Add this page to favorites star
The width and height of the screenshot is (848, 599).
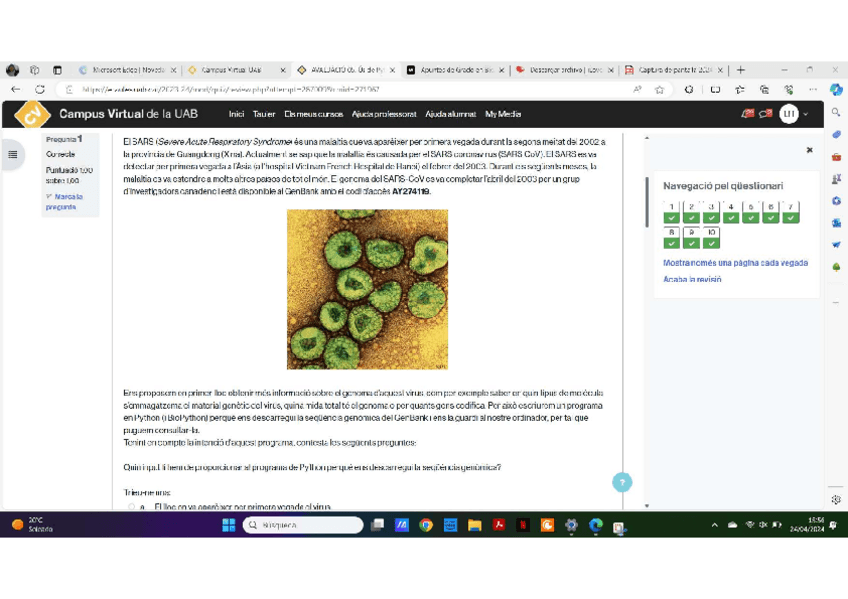[659, 90]
